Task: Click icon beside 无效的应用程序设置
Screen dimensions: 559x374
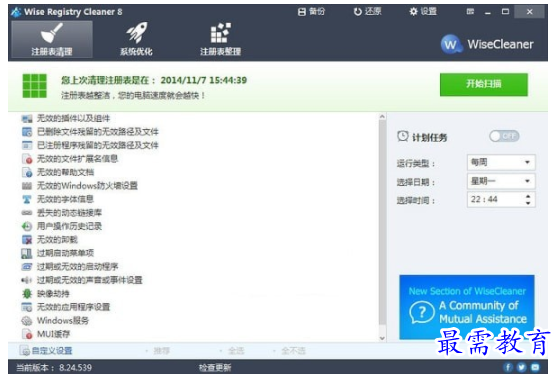Action: tap(27, 307)
